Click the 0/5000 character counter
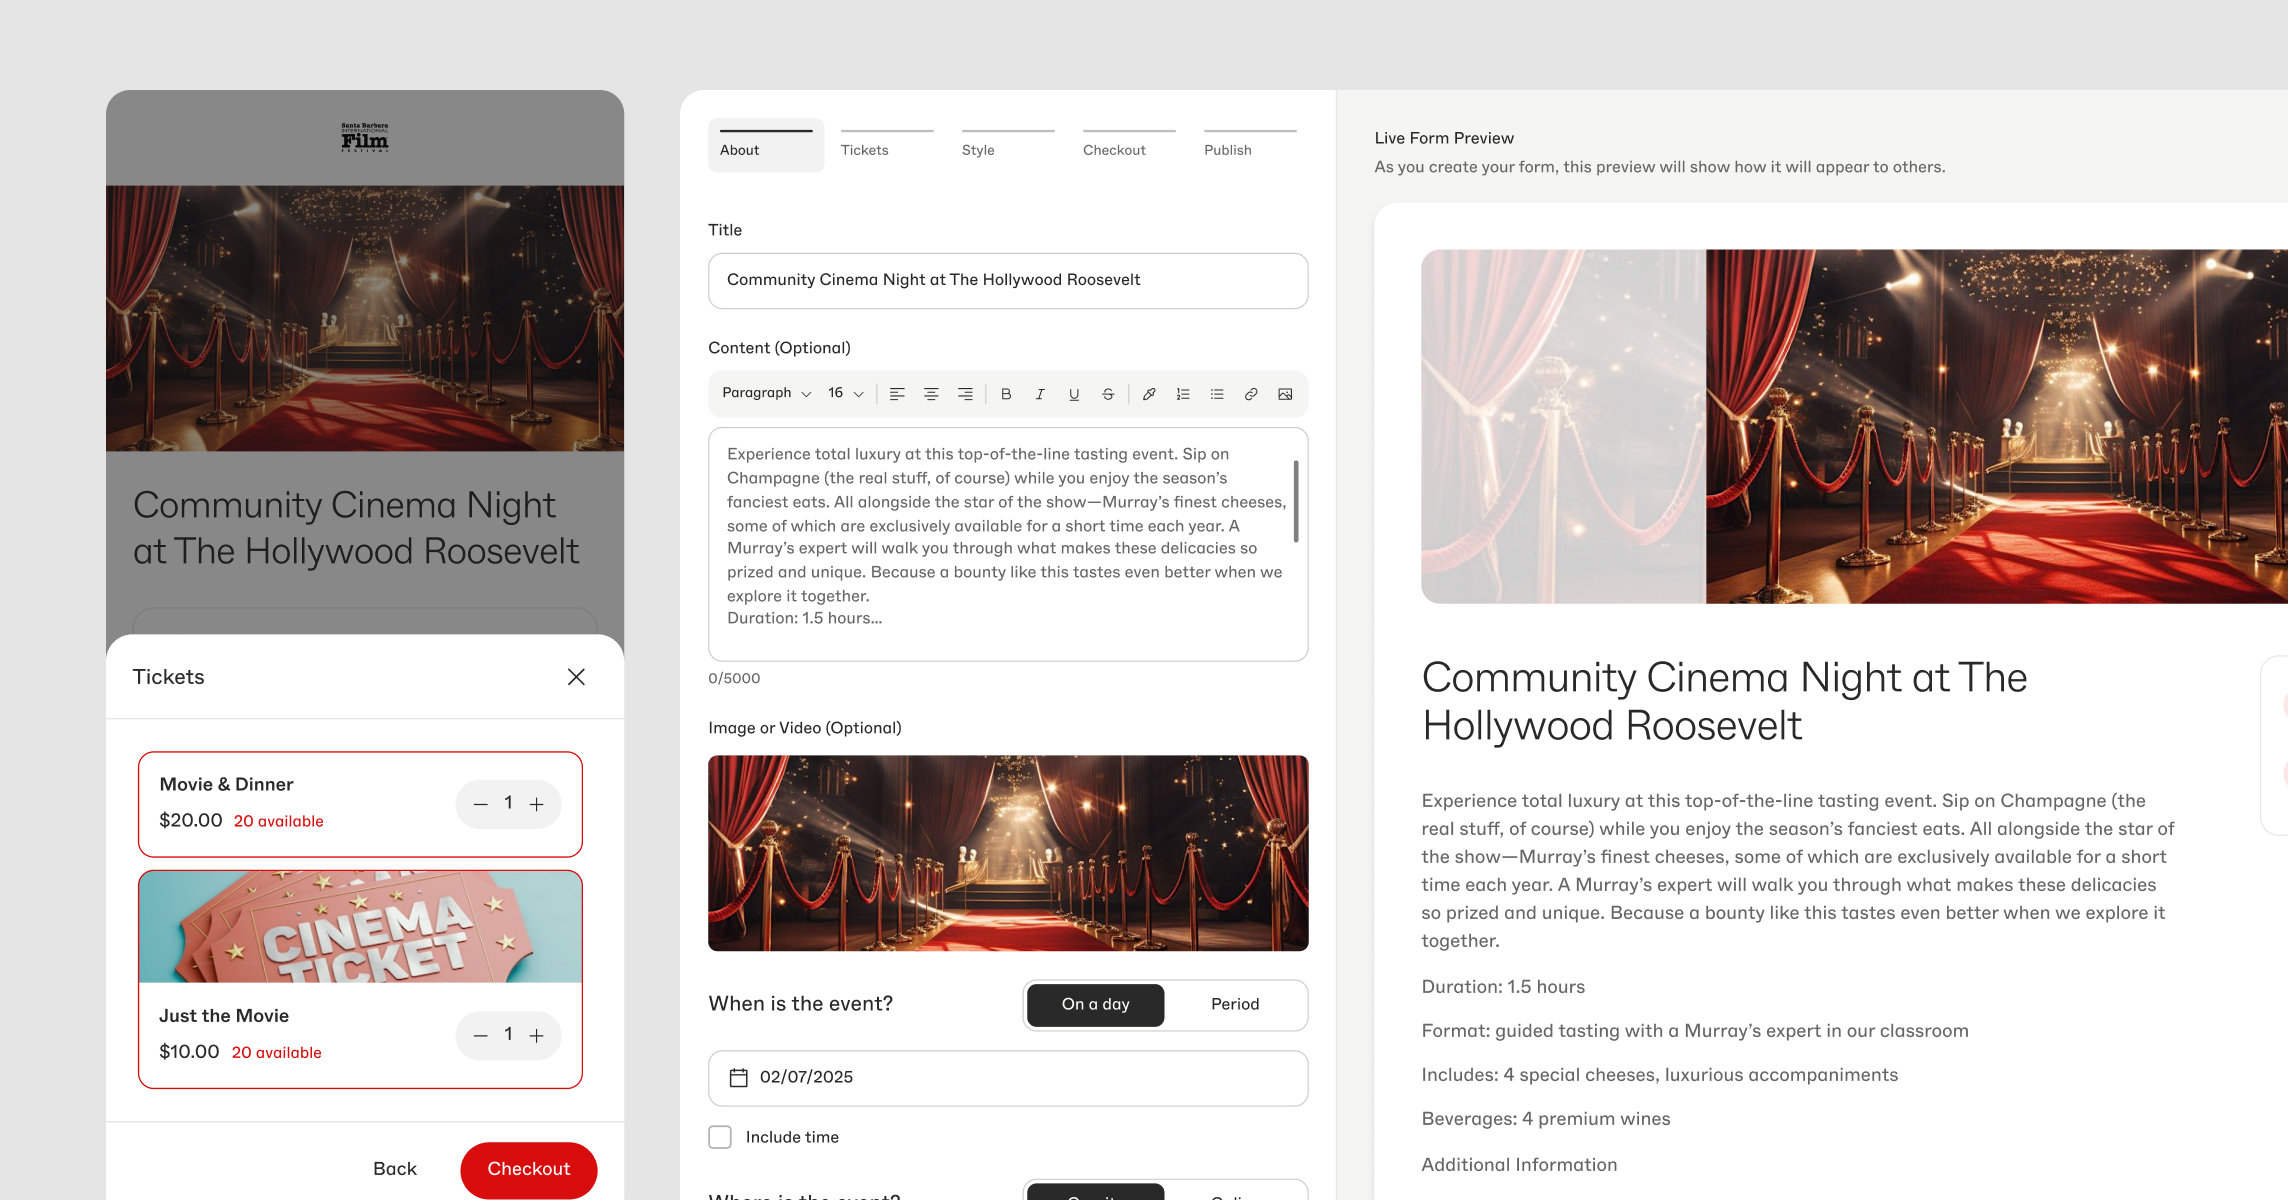This screenshot has height=1200, width=2288. tap(734, 678)
